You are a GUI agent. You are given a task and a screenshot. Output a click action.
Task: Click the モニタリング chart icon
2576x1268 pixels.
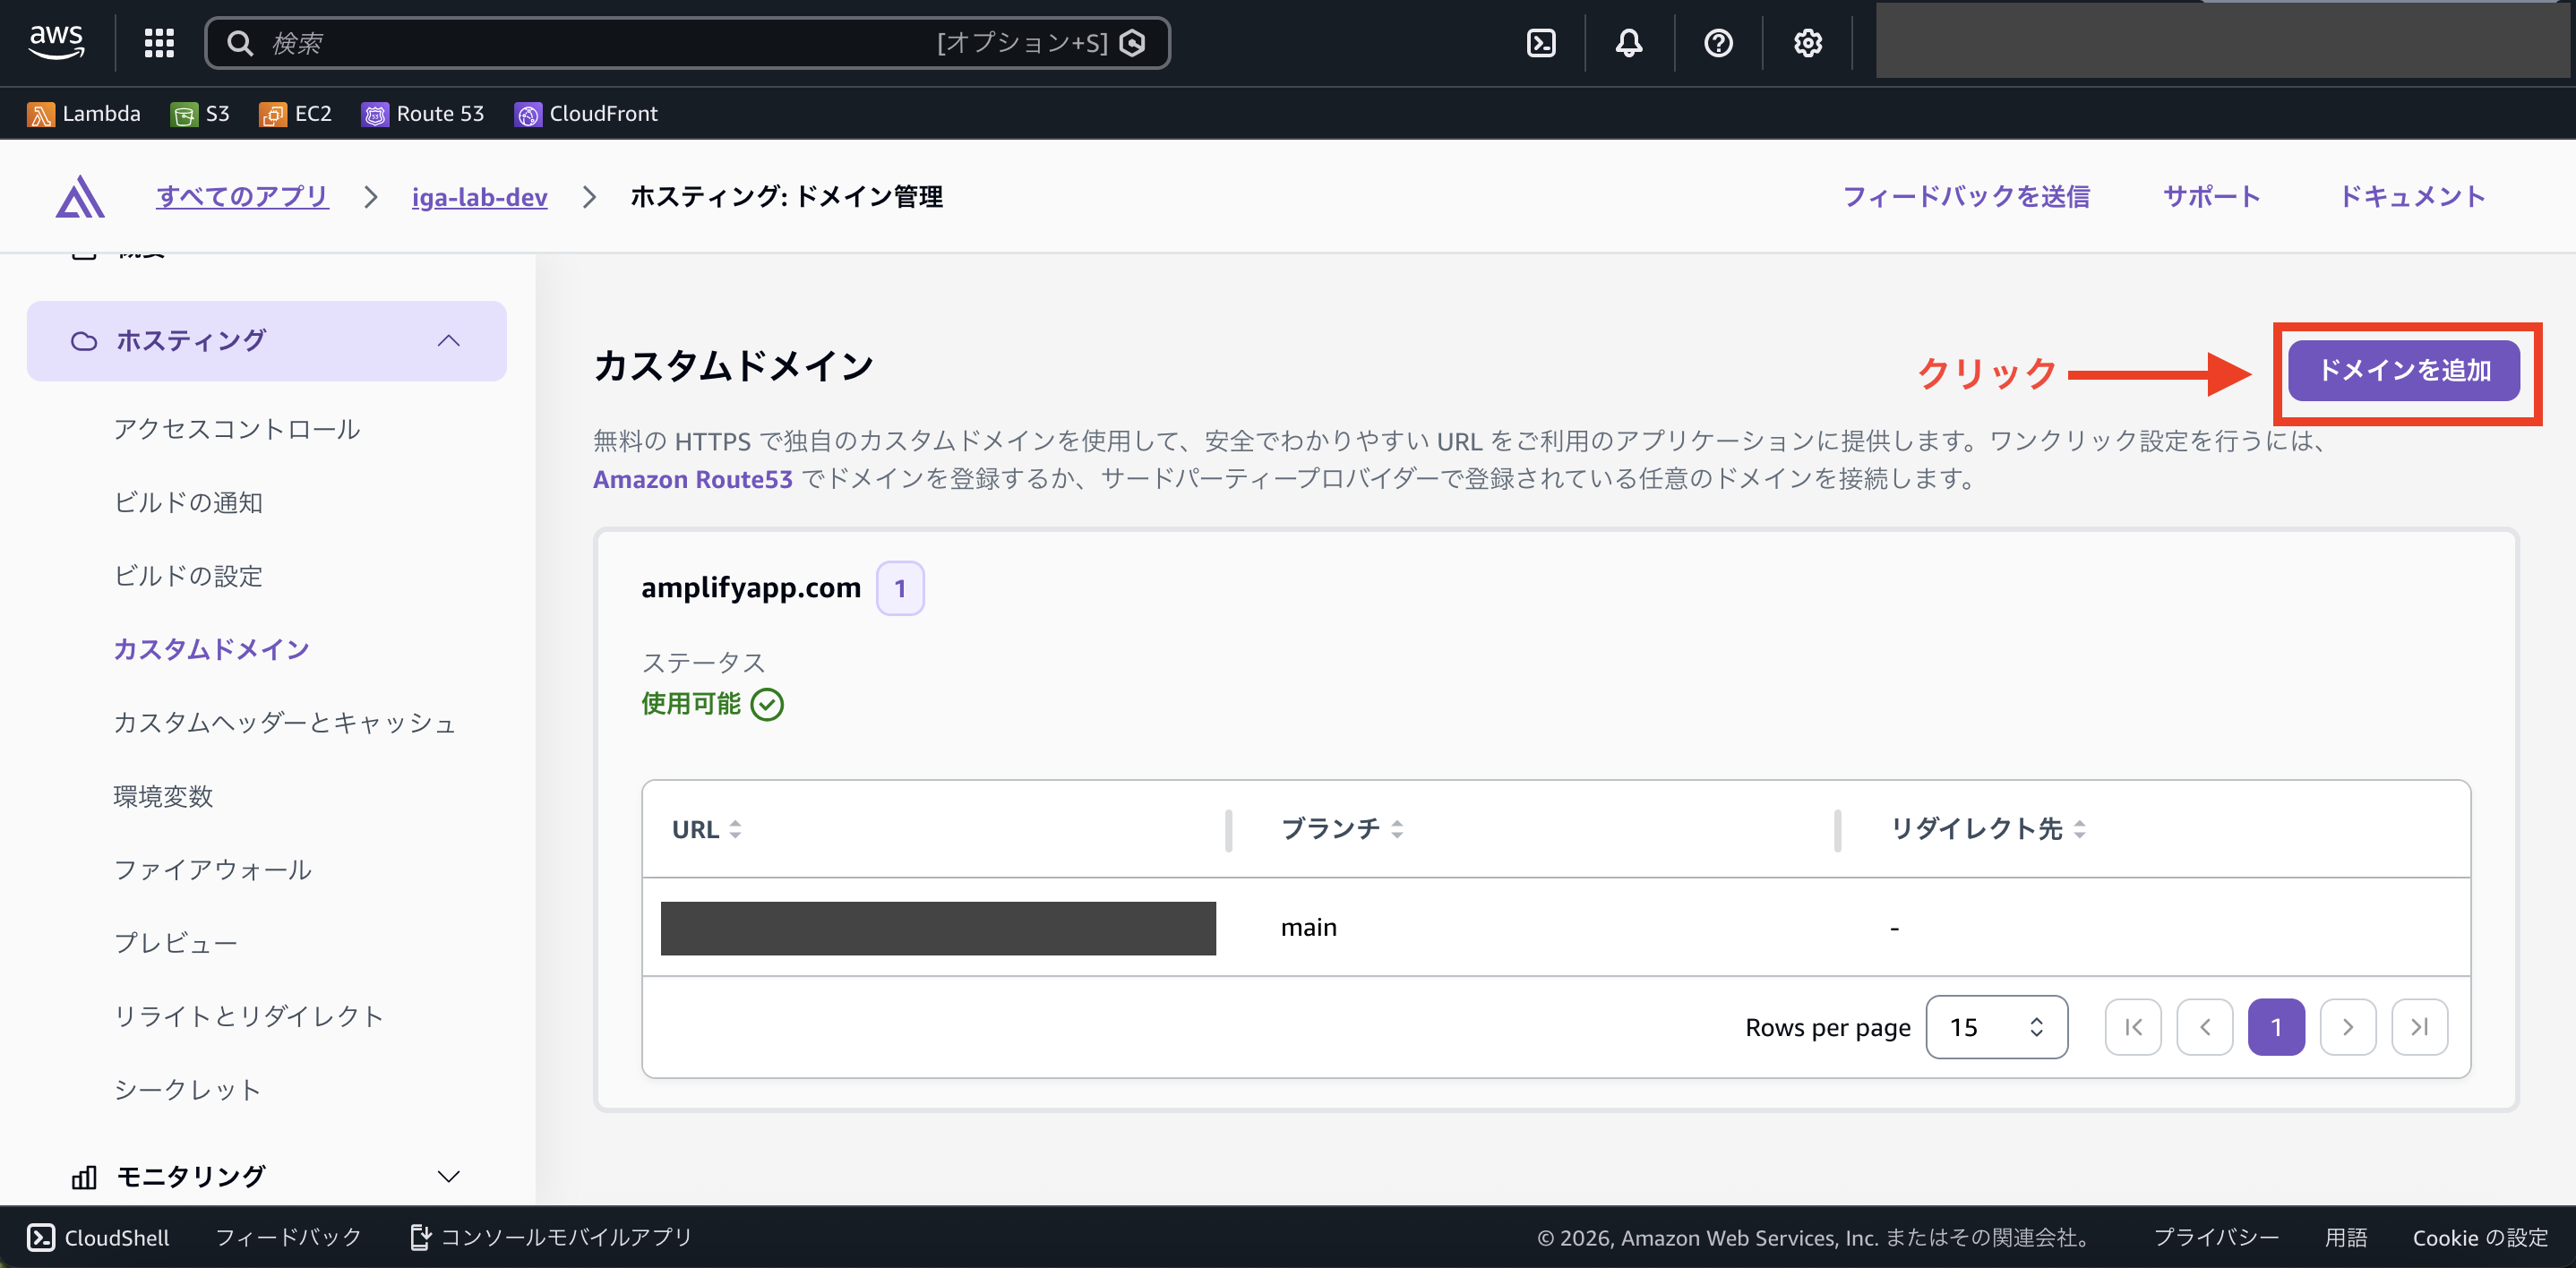(84, 1177)
